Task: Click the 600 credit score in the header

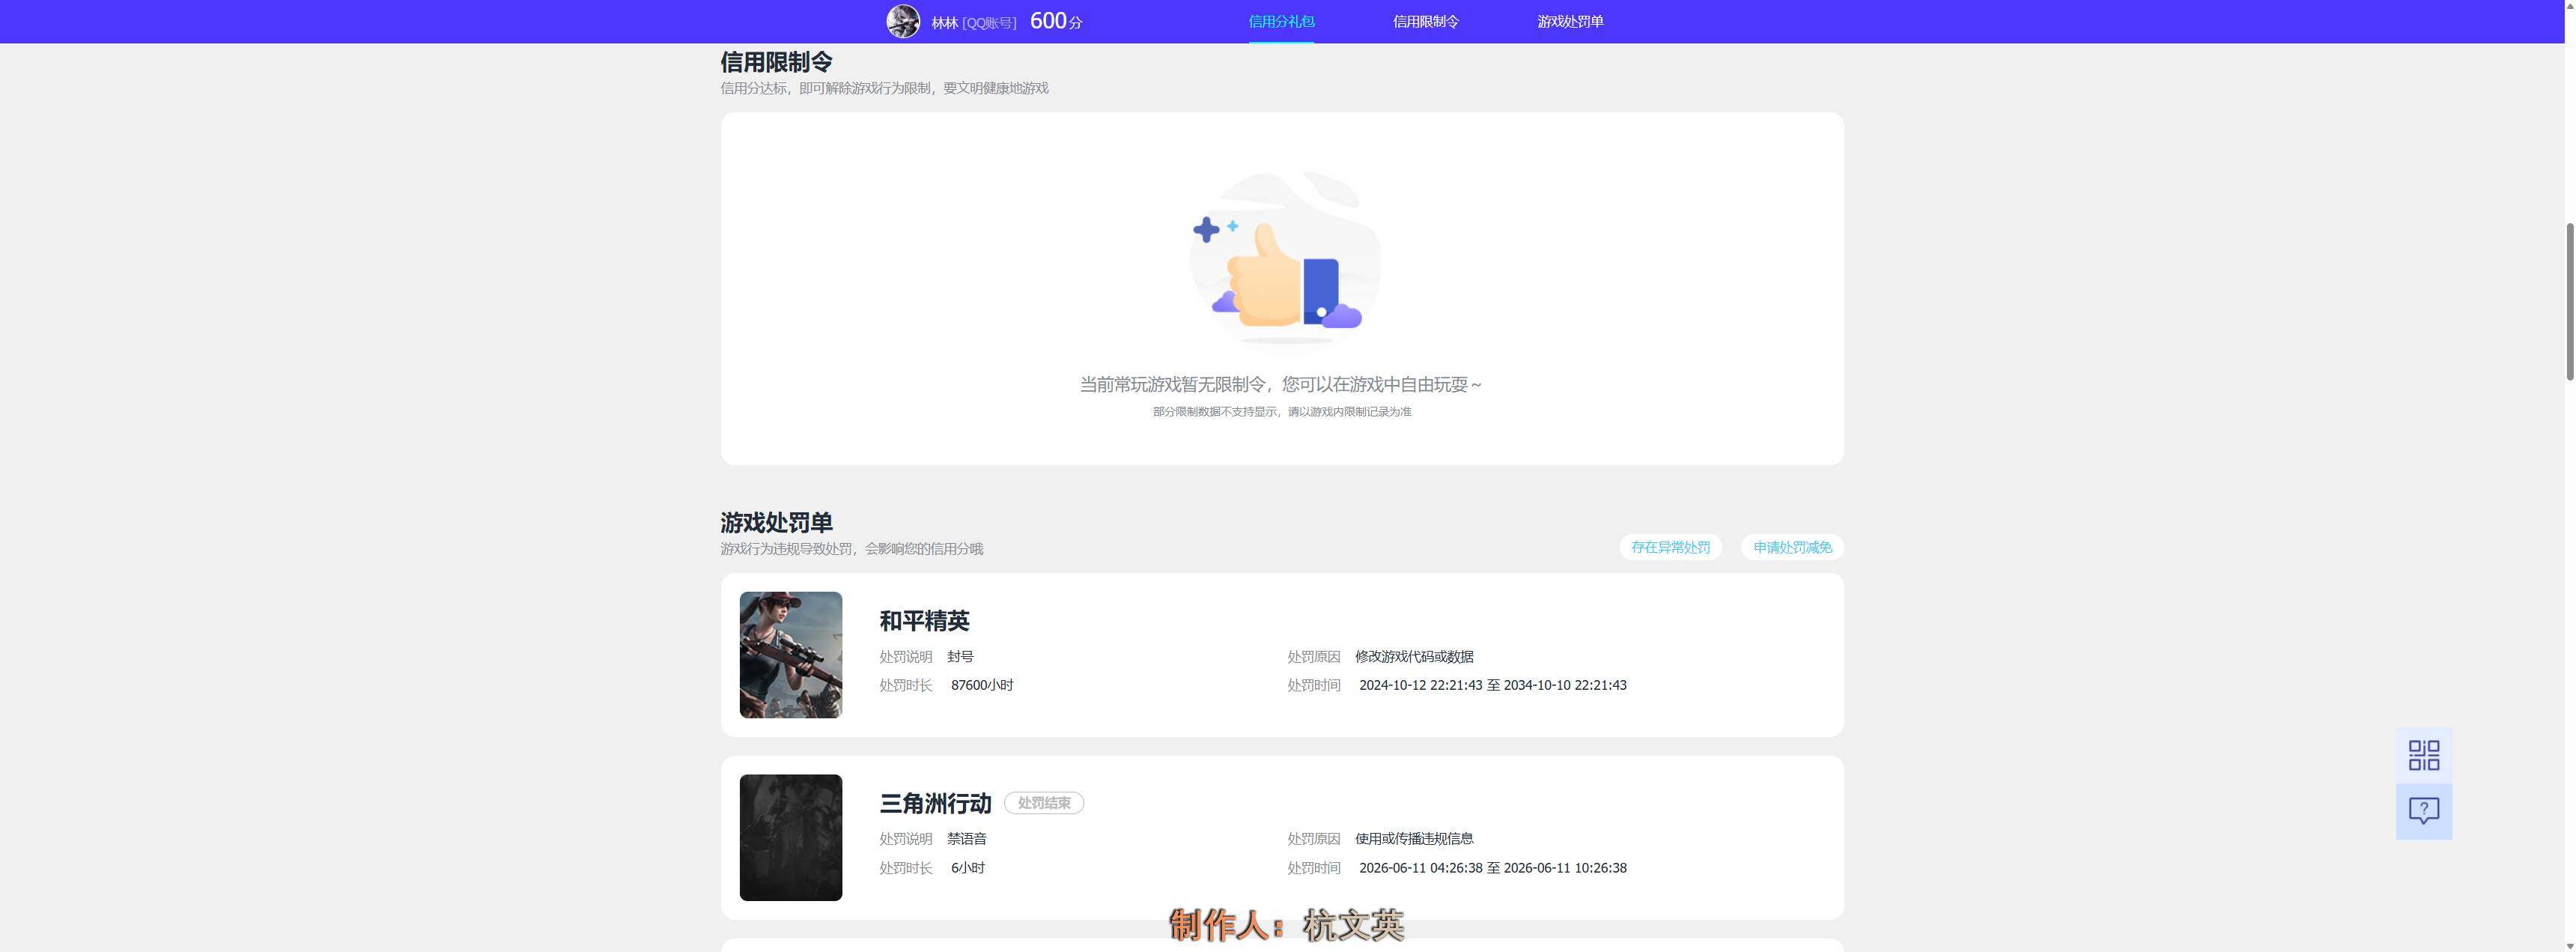Action: click(1056, 21)
